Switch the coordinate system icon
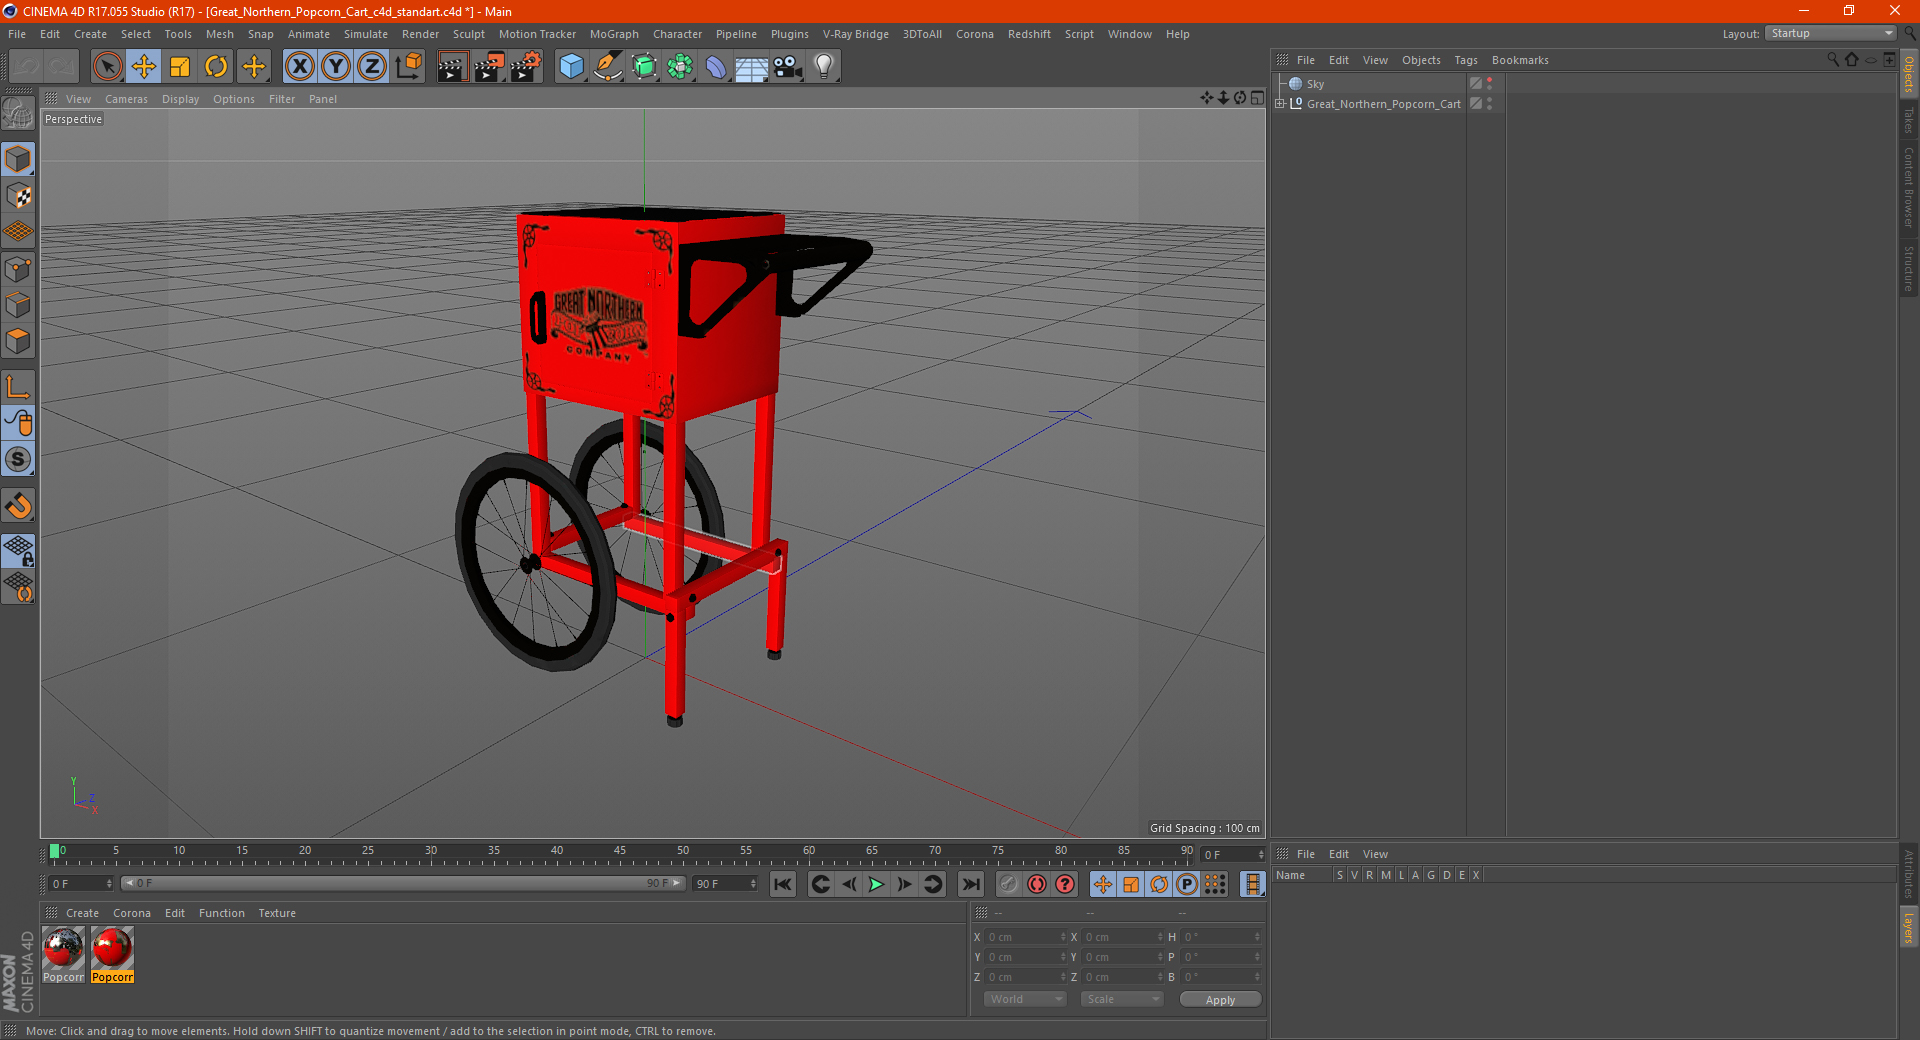This screenshot has width=1920, height=1040. click(408, 67)
